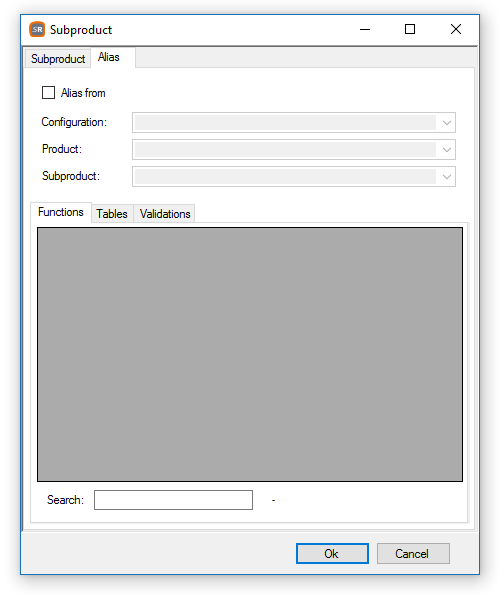This screenshot has width=498, height=597.
Task: Maximize the Subproduct dialog window
Action: 410,29
